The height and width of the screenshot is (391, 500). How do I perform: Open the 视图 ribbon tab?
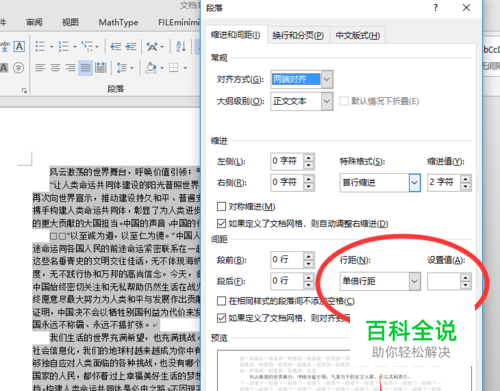pos(70,22)
